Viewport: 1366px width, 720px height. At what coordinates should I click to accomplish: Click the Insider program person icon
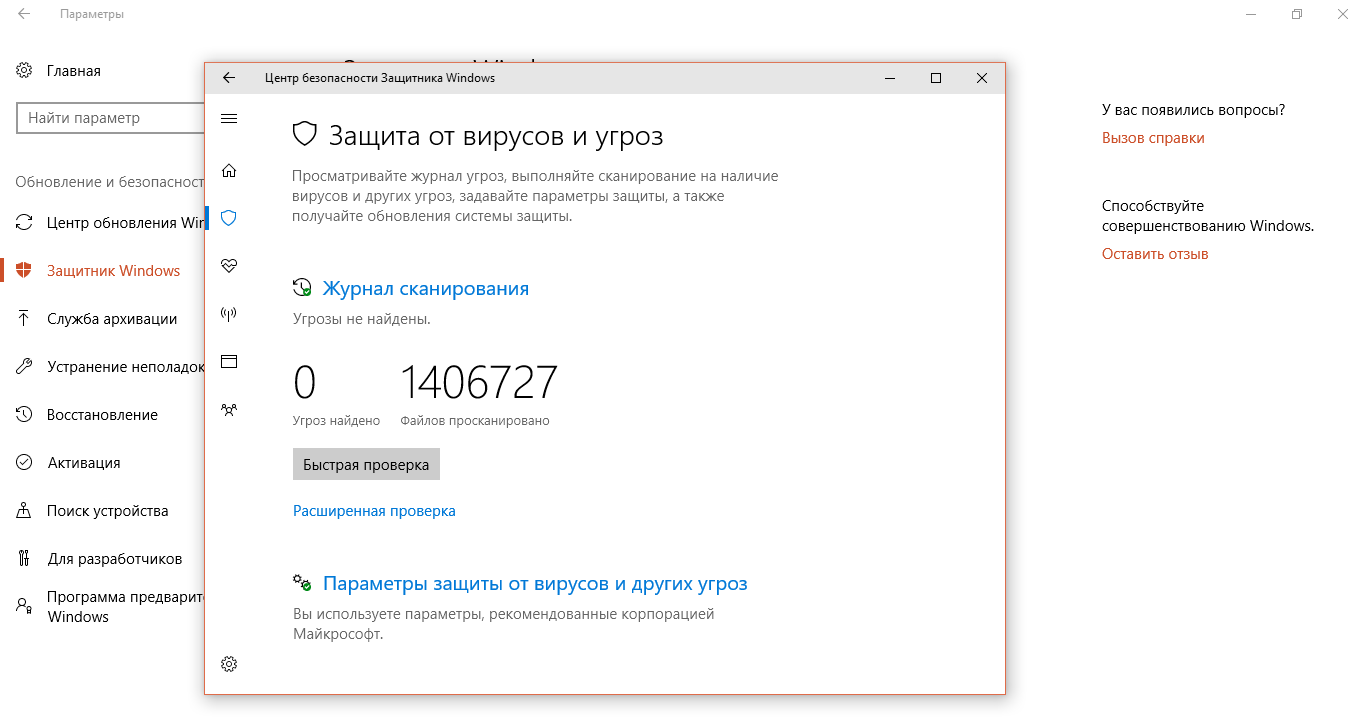point(24,606)
